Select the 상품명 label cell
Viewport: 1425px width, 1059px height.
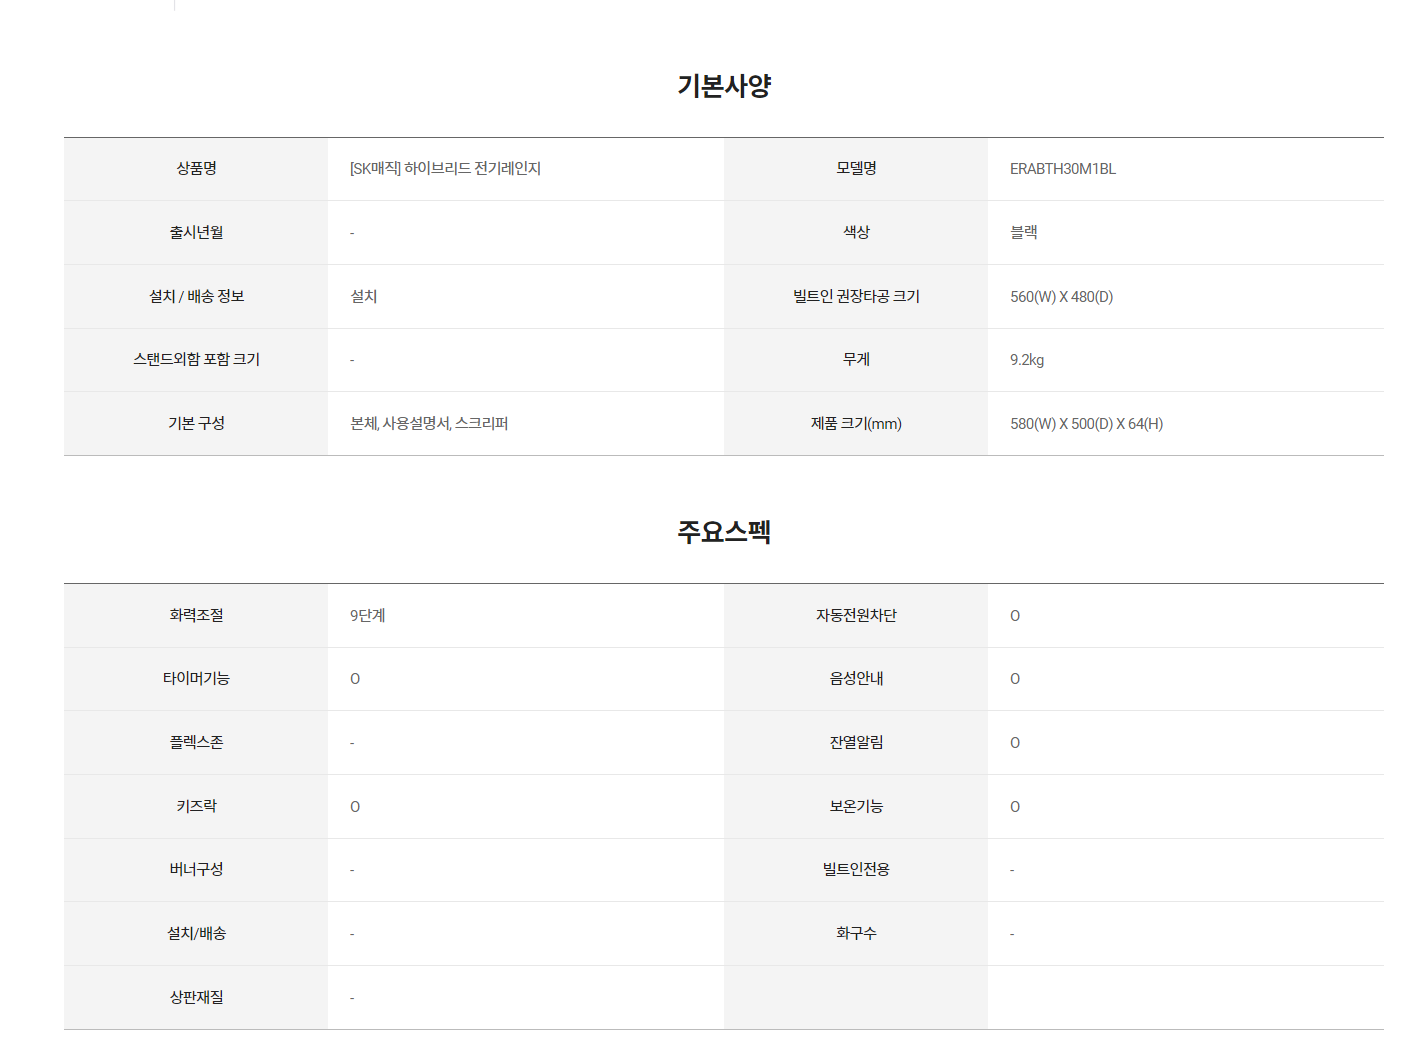click(x=196, y=169)
